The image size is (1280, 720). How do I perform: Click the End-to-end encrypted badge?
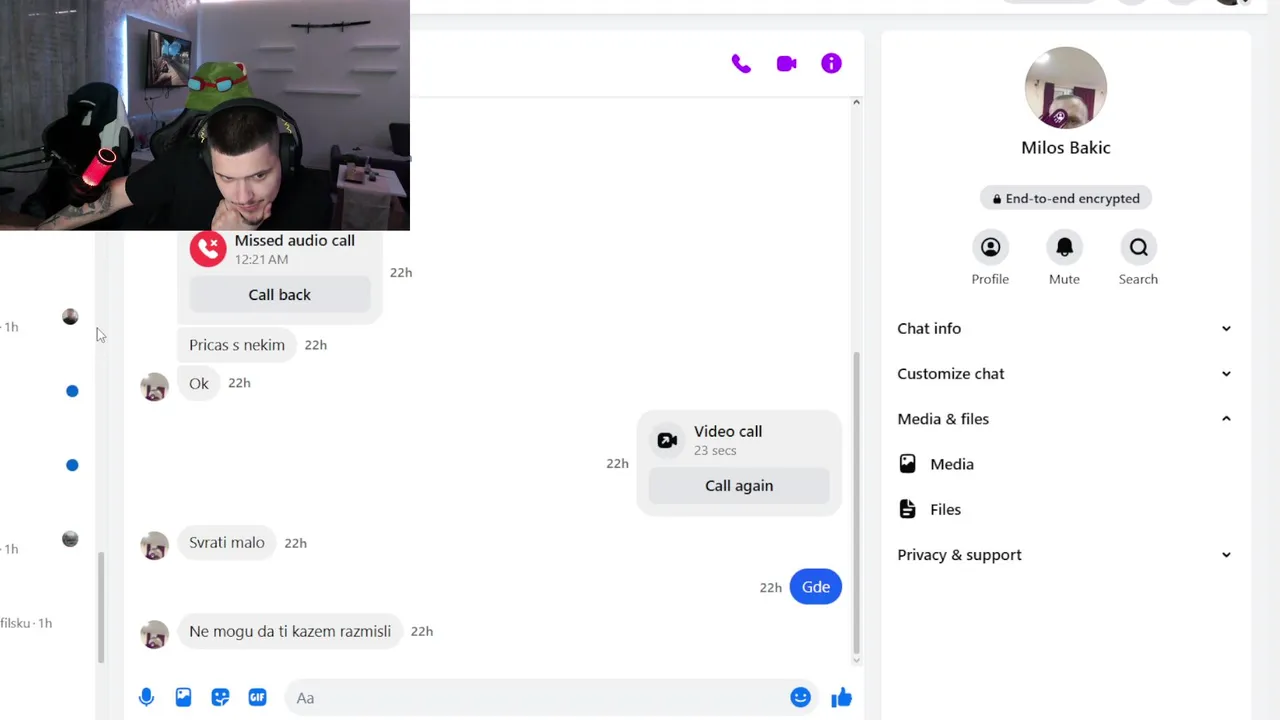(x=1066, y=199)
